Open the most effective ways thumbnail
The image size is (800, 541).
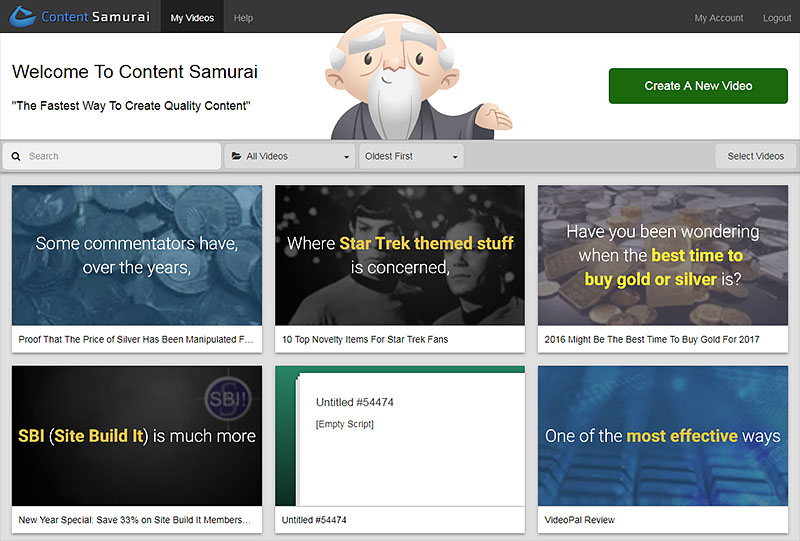click(x=663, y=436)
